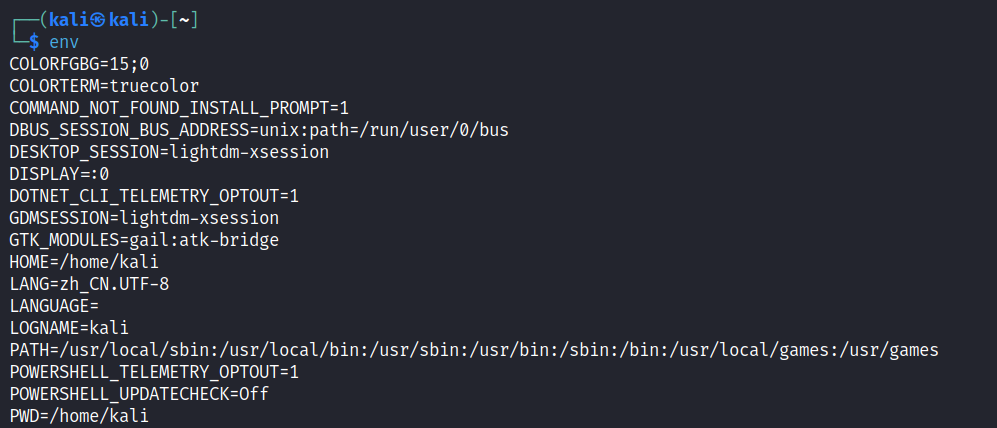The height and width of the screenshot is (428, 997).
Task: Click the GTK_MODULES=gail:atk-bridge line
Action: (144, 239)
